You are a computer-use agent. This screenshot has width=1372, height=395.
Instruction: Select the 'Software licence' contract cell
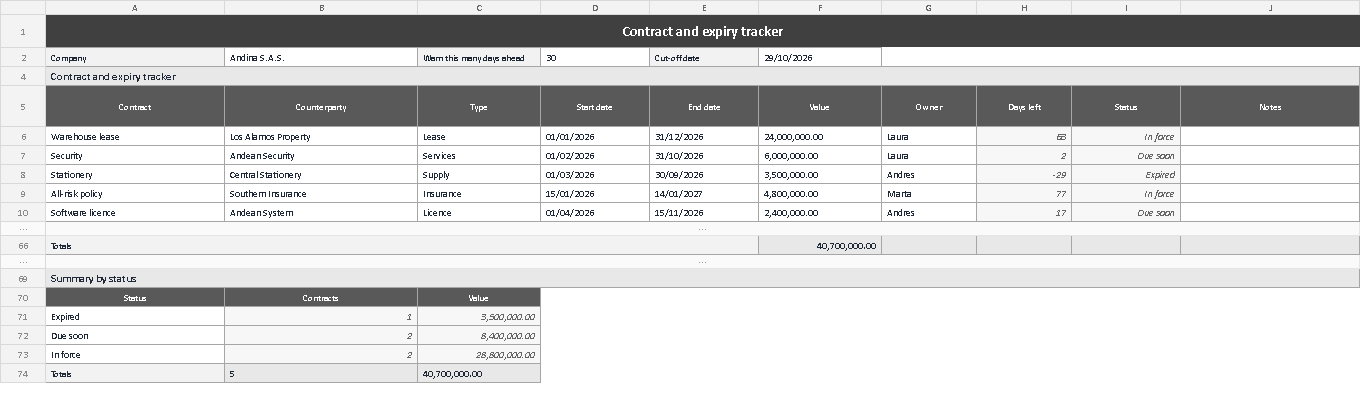(135, 212)
